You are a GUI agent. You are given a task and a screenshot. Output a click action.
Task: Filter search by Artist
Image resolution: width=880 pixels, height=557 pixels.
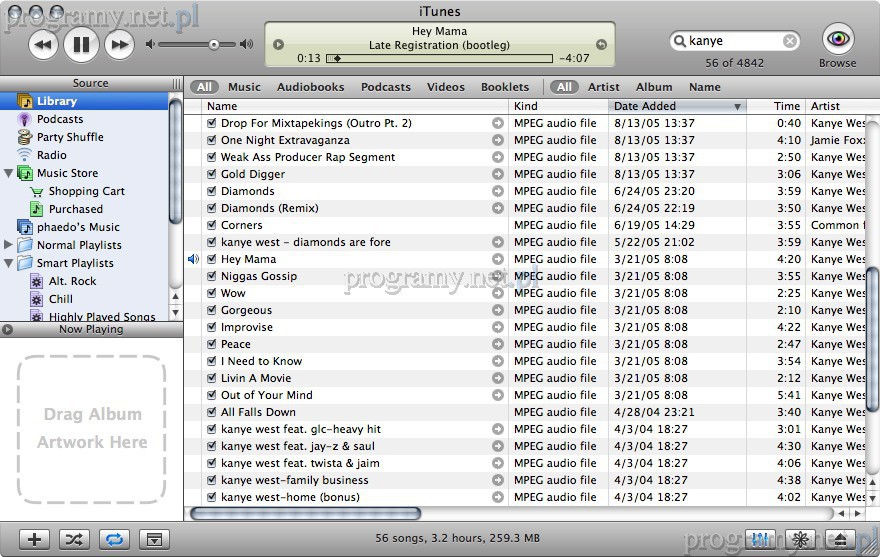coord(603,87)
